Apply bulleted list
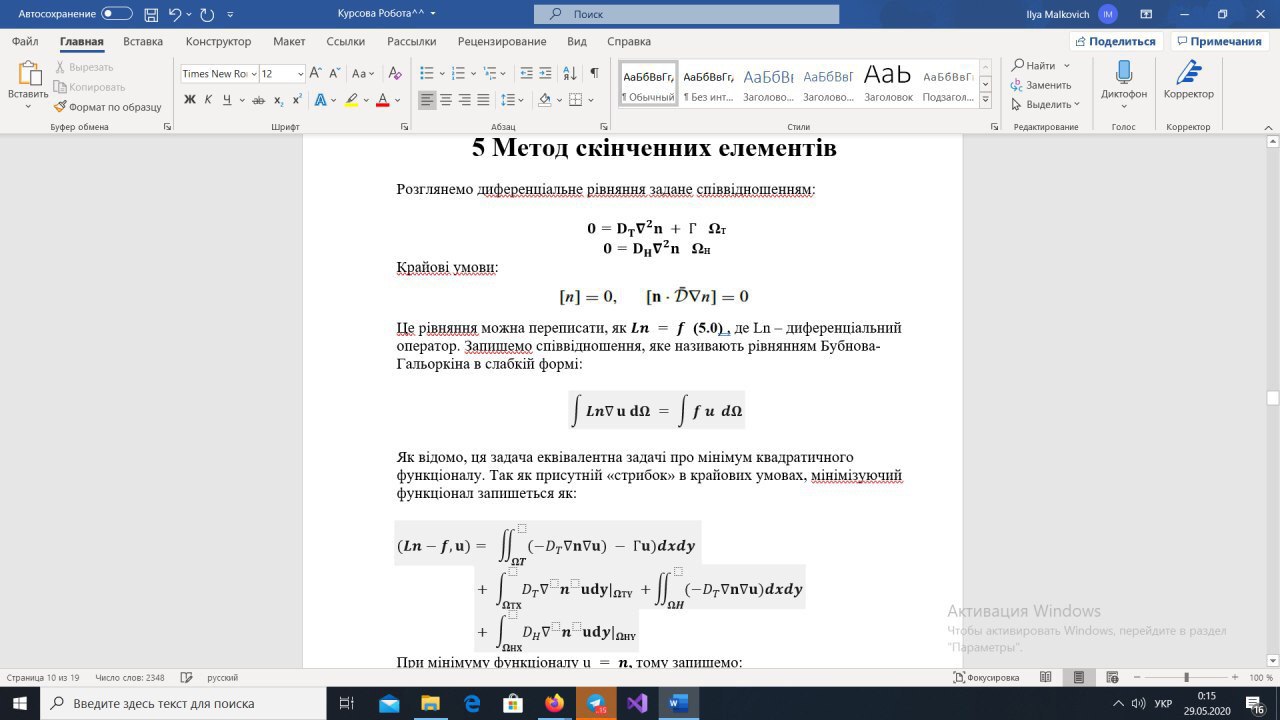1280x720 pixels. click(x=426, y=73)
